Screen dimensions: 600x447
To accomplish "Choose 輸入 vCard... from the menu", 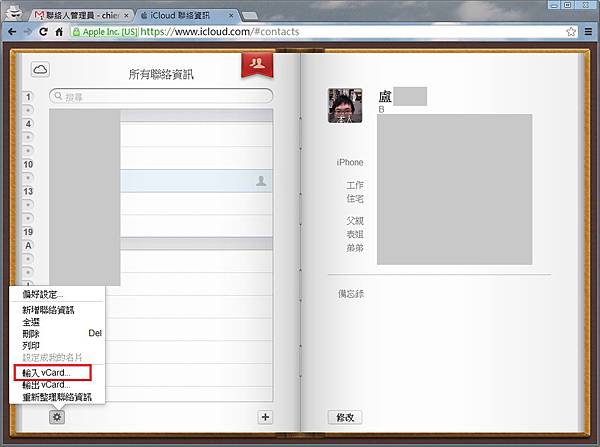I will [x=53, y=372].
